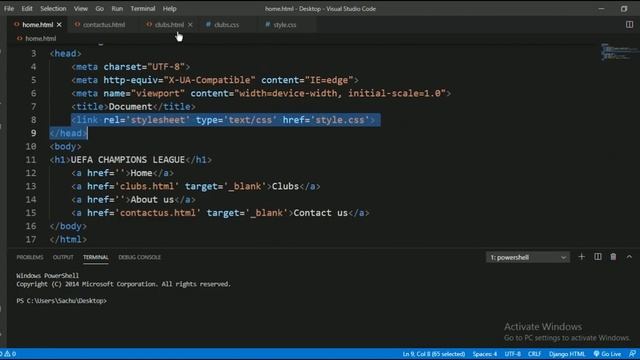The width and height of the screenshot is (640, 360).
Task: Open the File menu
Action: [x=9, y=9]
